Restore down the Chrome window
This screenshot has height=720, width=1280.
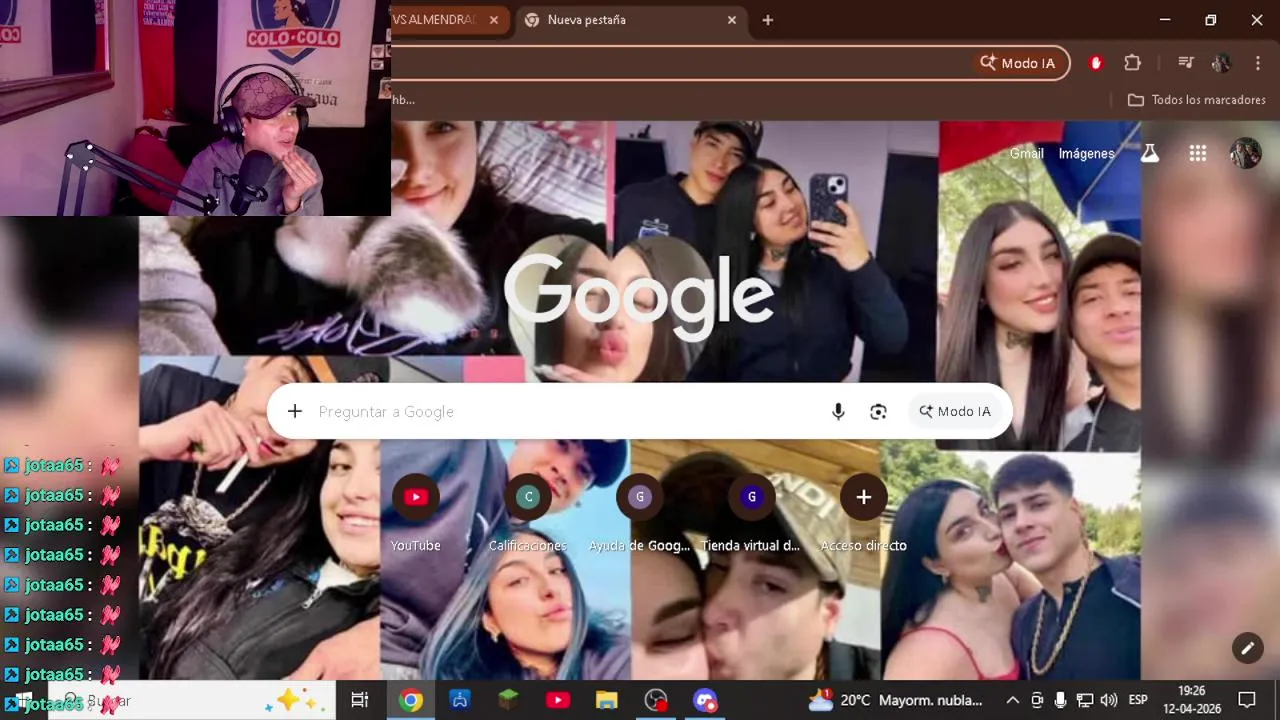click(x=1211, y=20)
